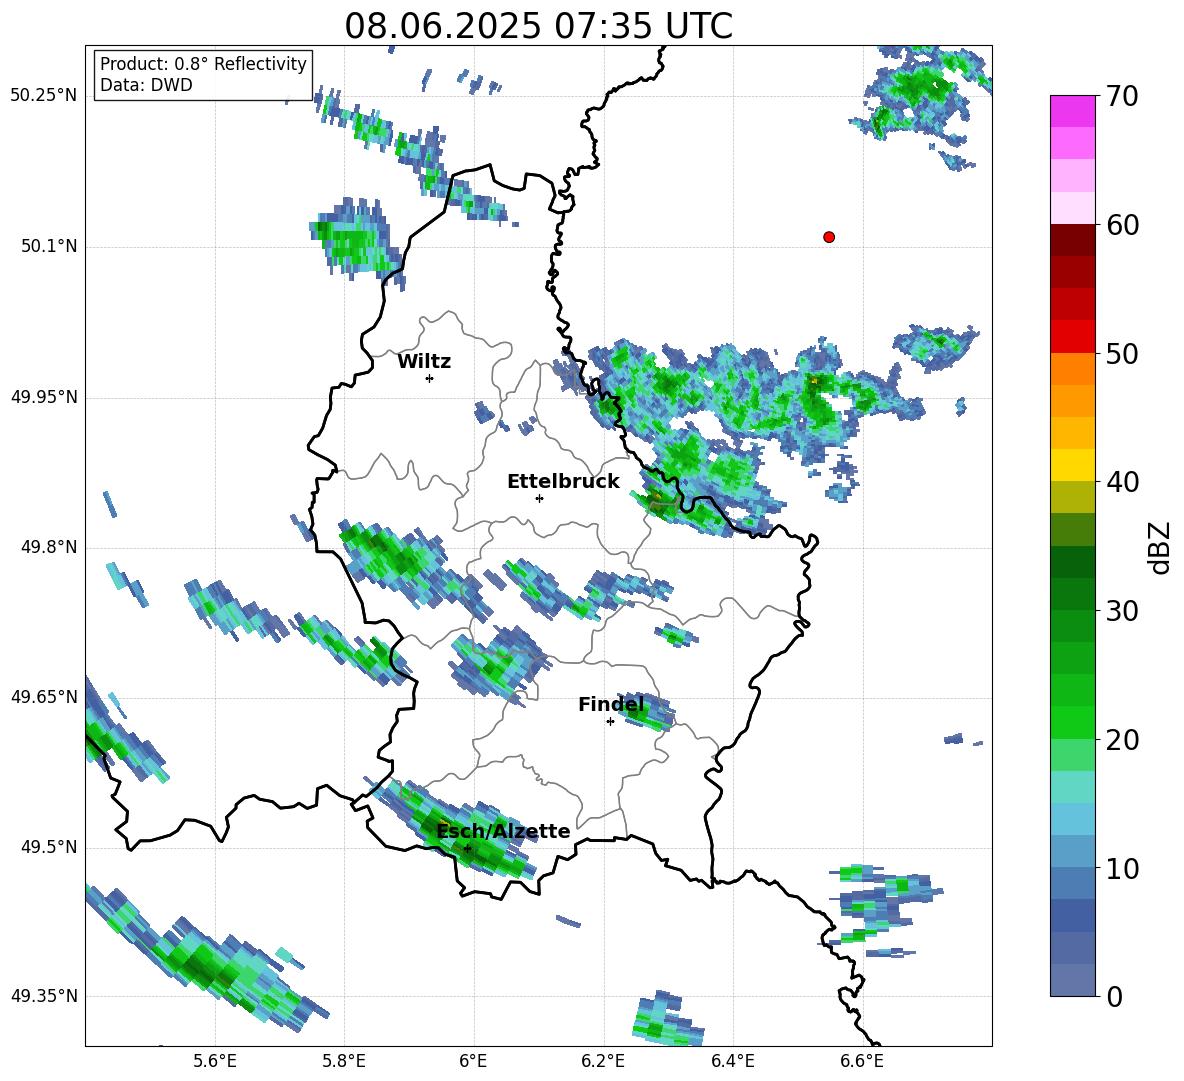Click the 6°E longitude label

(473, 1061)
